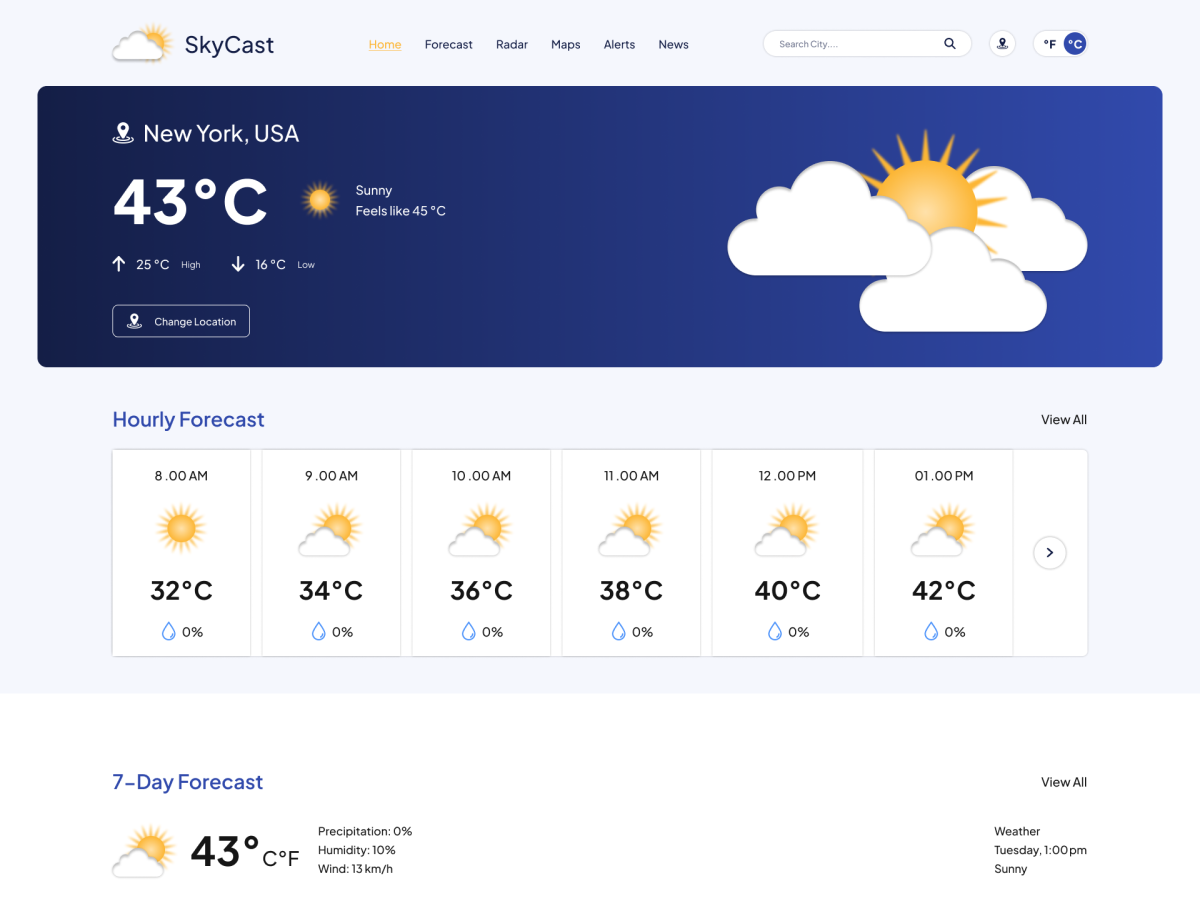Open the Home nav item

[385, 44]
